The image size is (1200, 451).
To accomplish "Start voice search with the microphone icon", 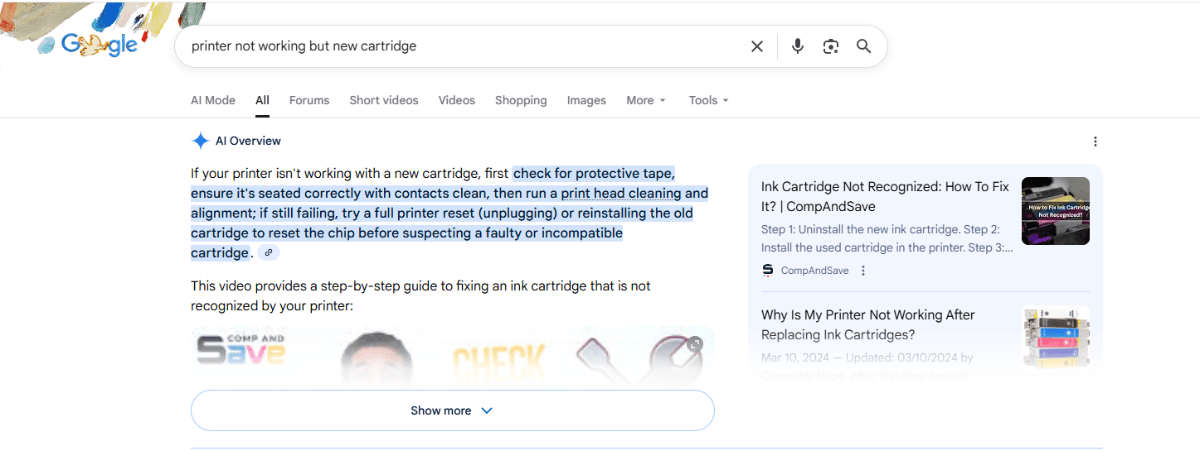I will click(797, 46).
